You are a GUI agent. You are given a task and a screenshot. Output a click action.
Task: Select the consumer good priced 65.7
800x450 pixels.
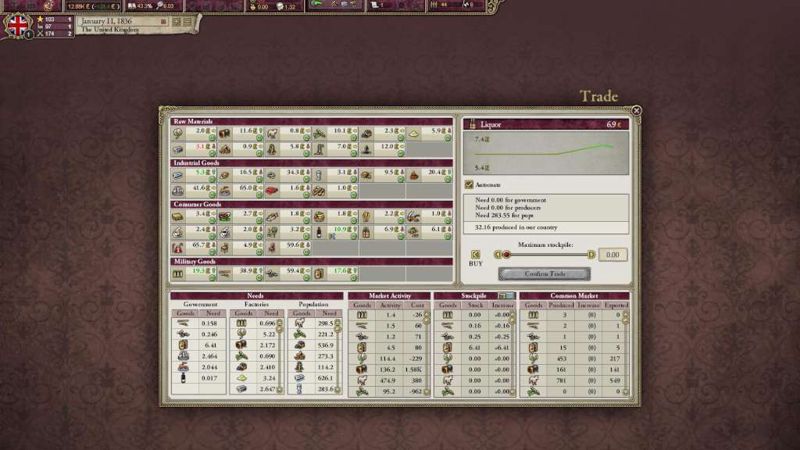point(193,248)
